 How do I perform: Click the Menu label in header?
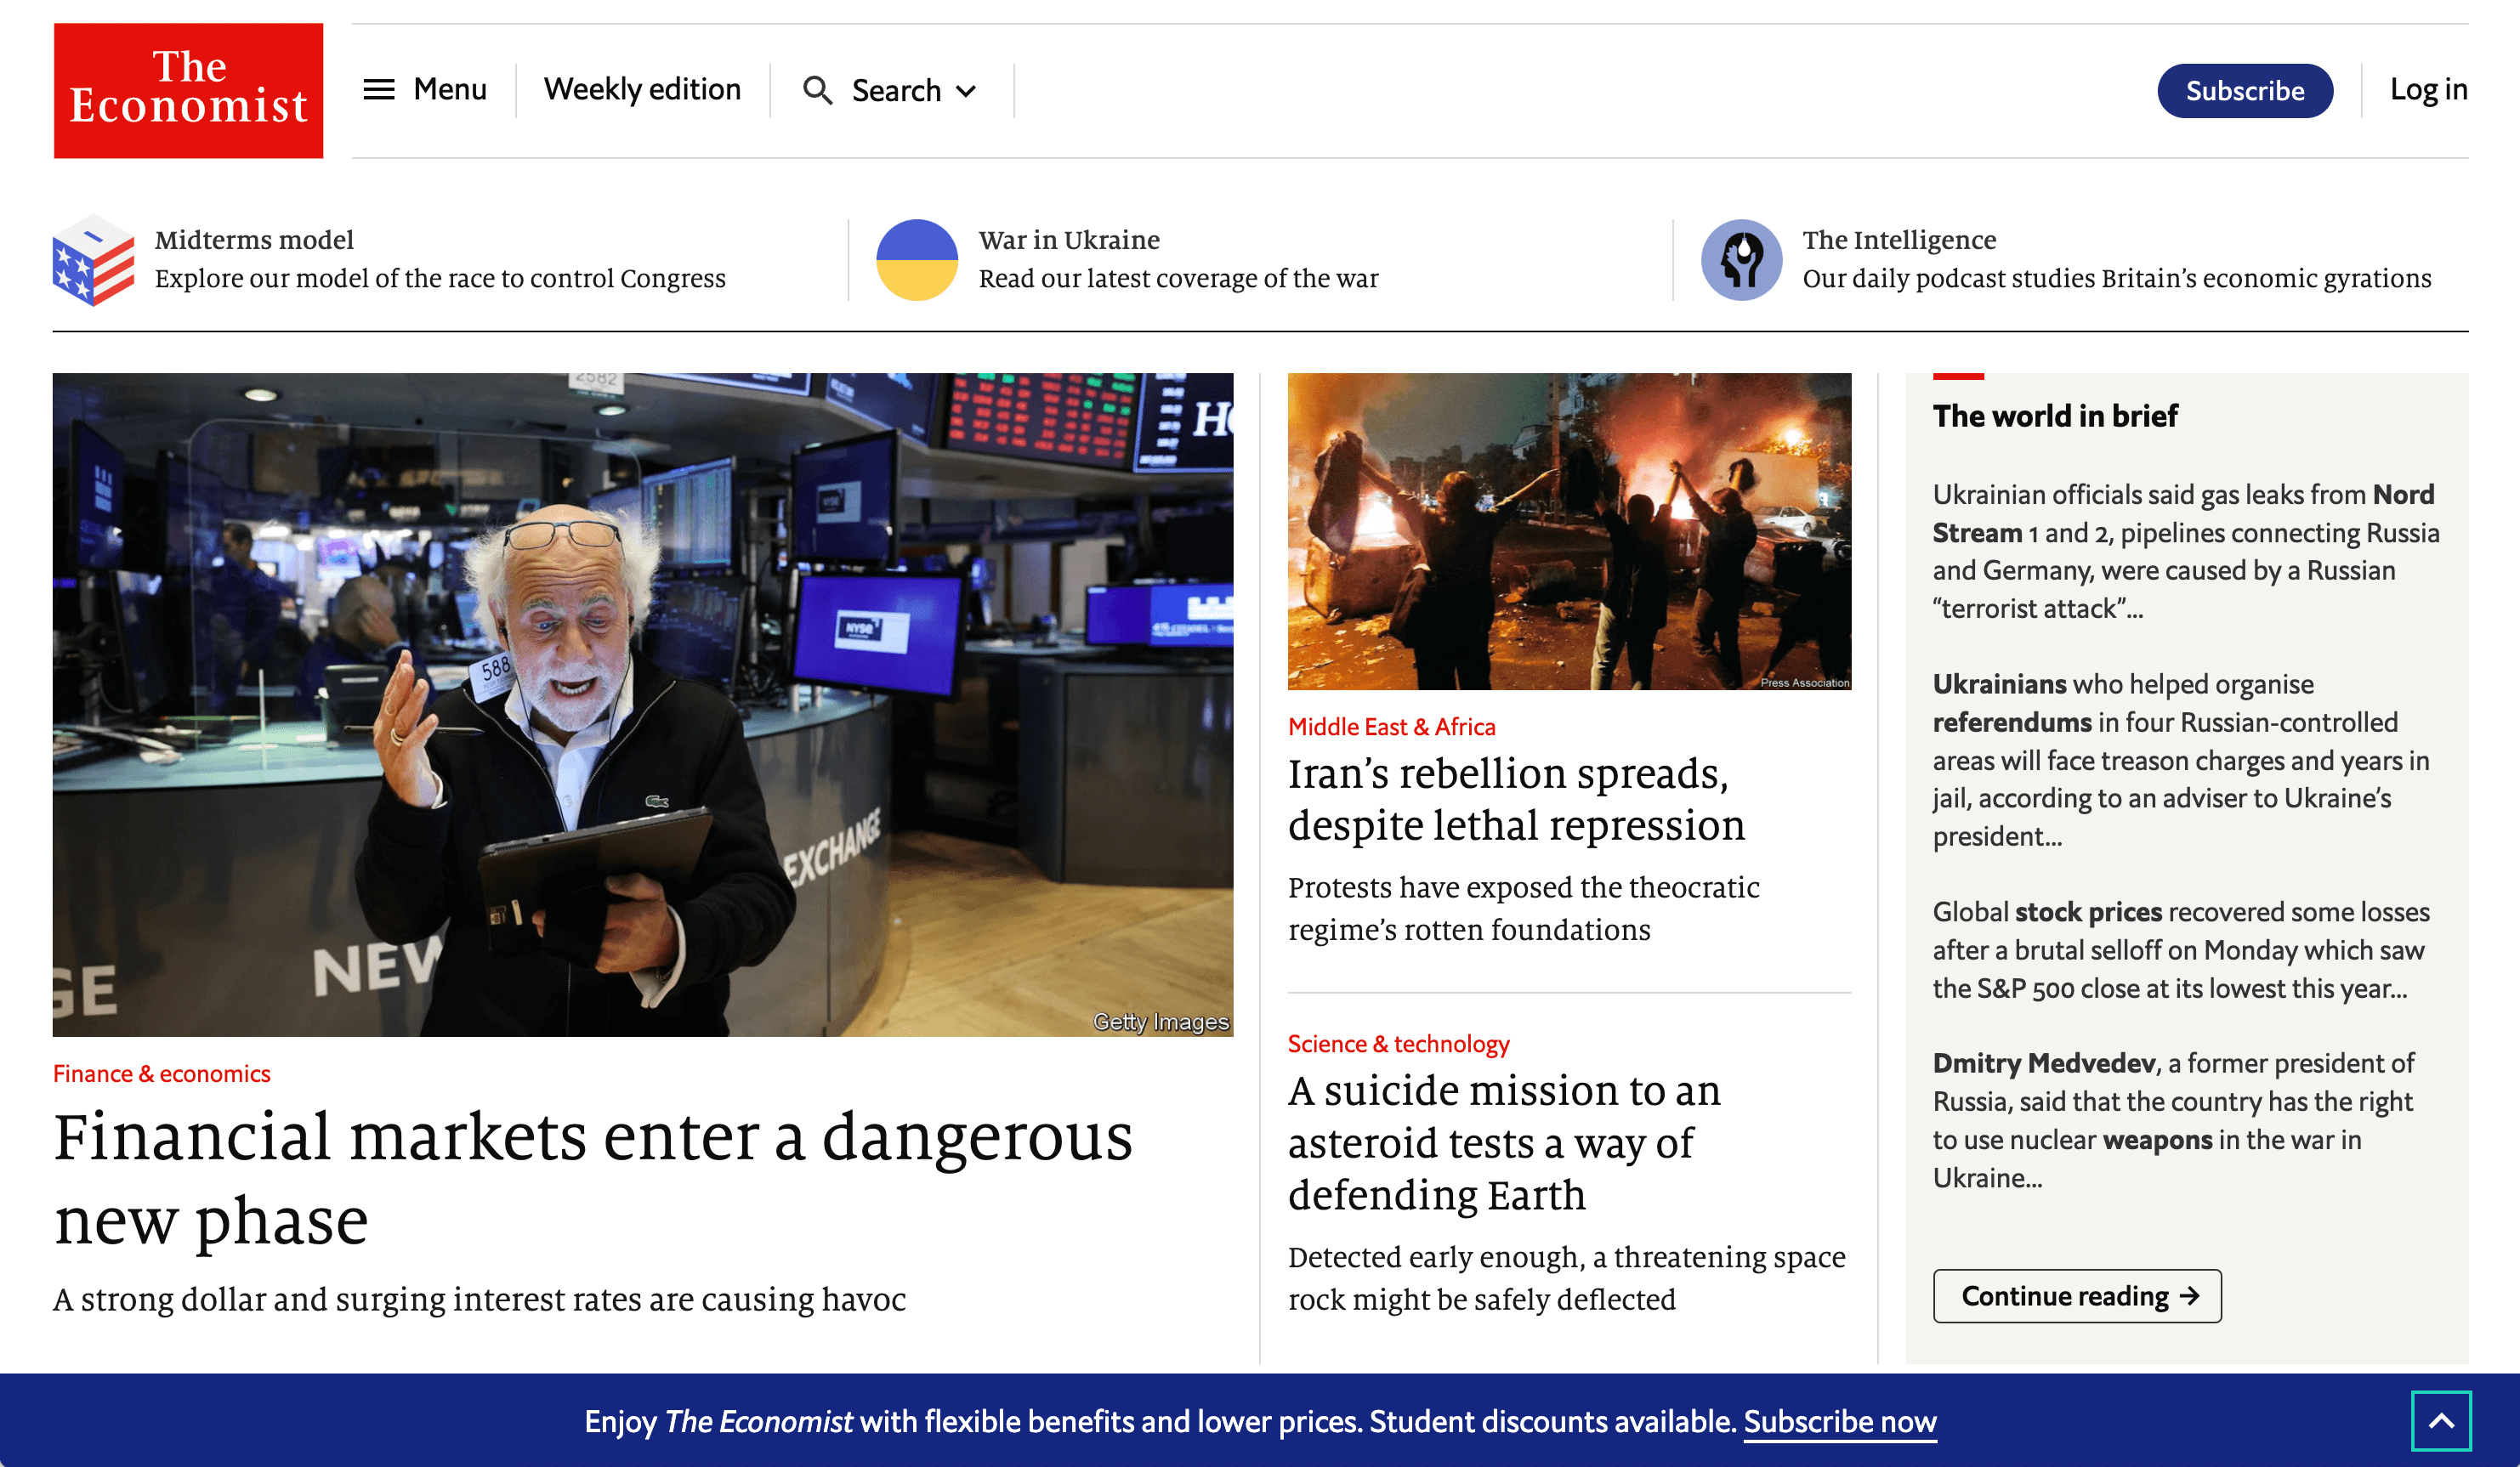pyautogui.click(x=450, y=90)
